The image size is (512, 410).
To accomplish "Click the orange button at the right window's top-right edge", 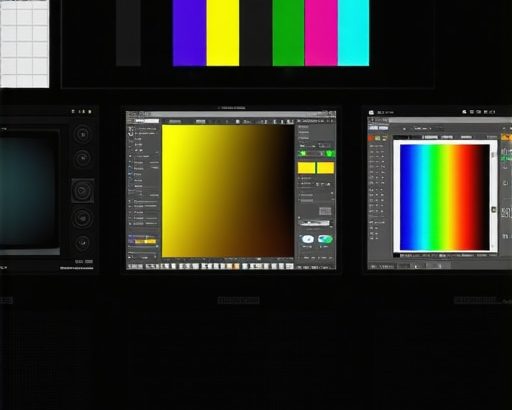I will (x=506, y=137).
